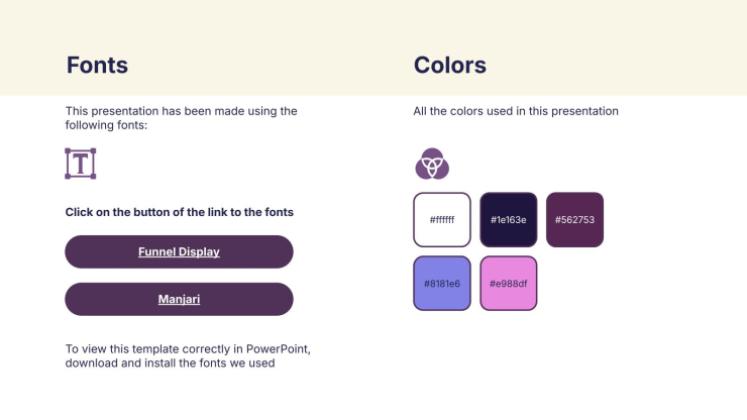The width and height of the screenshot is (747, 420).
Task: Click the Colors heading
Action: pos(450,65)
